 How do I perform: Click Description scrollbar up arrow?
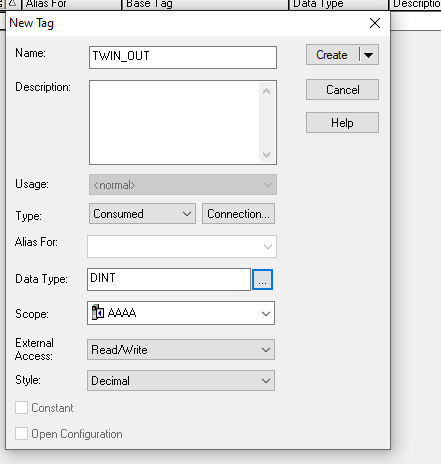[x=266, y=91]
